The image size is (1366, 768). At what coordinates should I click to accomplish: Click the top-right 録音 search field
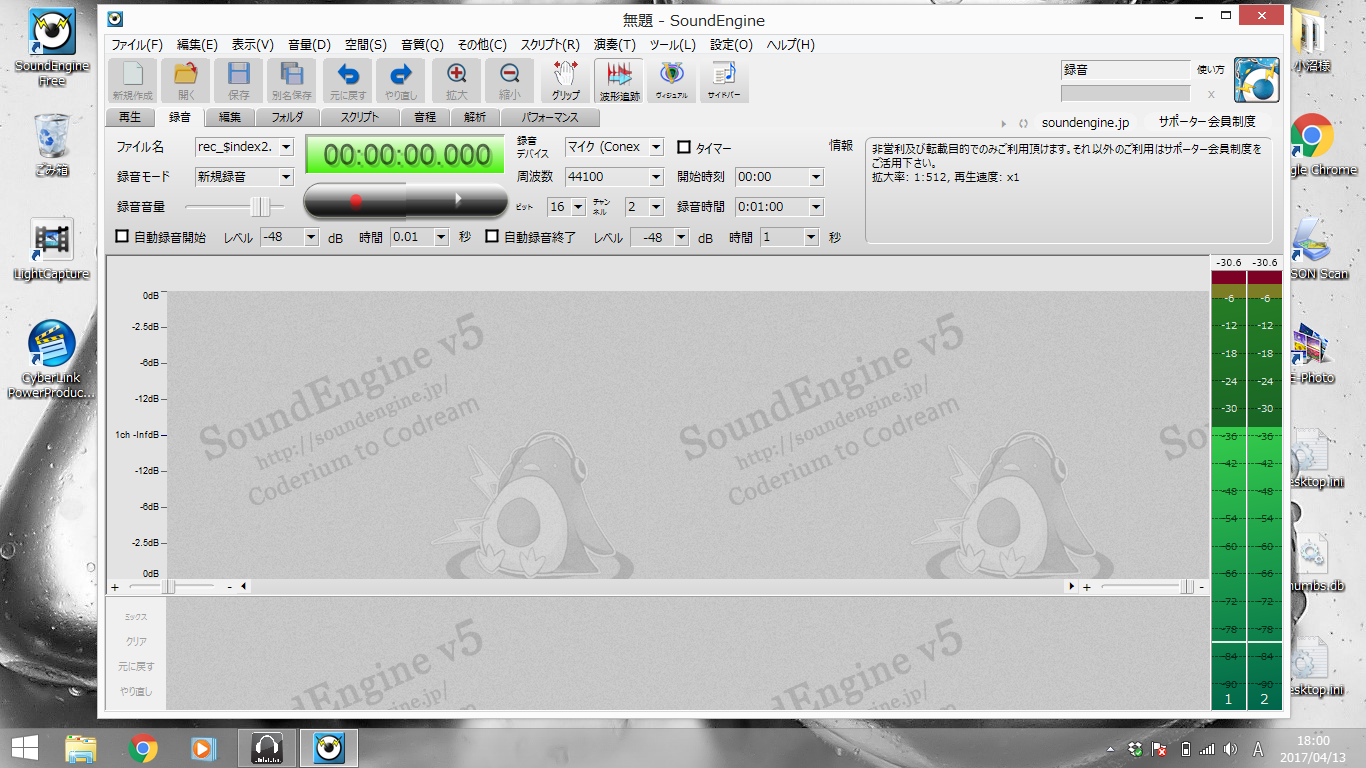tap(1126, 70)
